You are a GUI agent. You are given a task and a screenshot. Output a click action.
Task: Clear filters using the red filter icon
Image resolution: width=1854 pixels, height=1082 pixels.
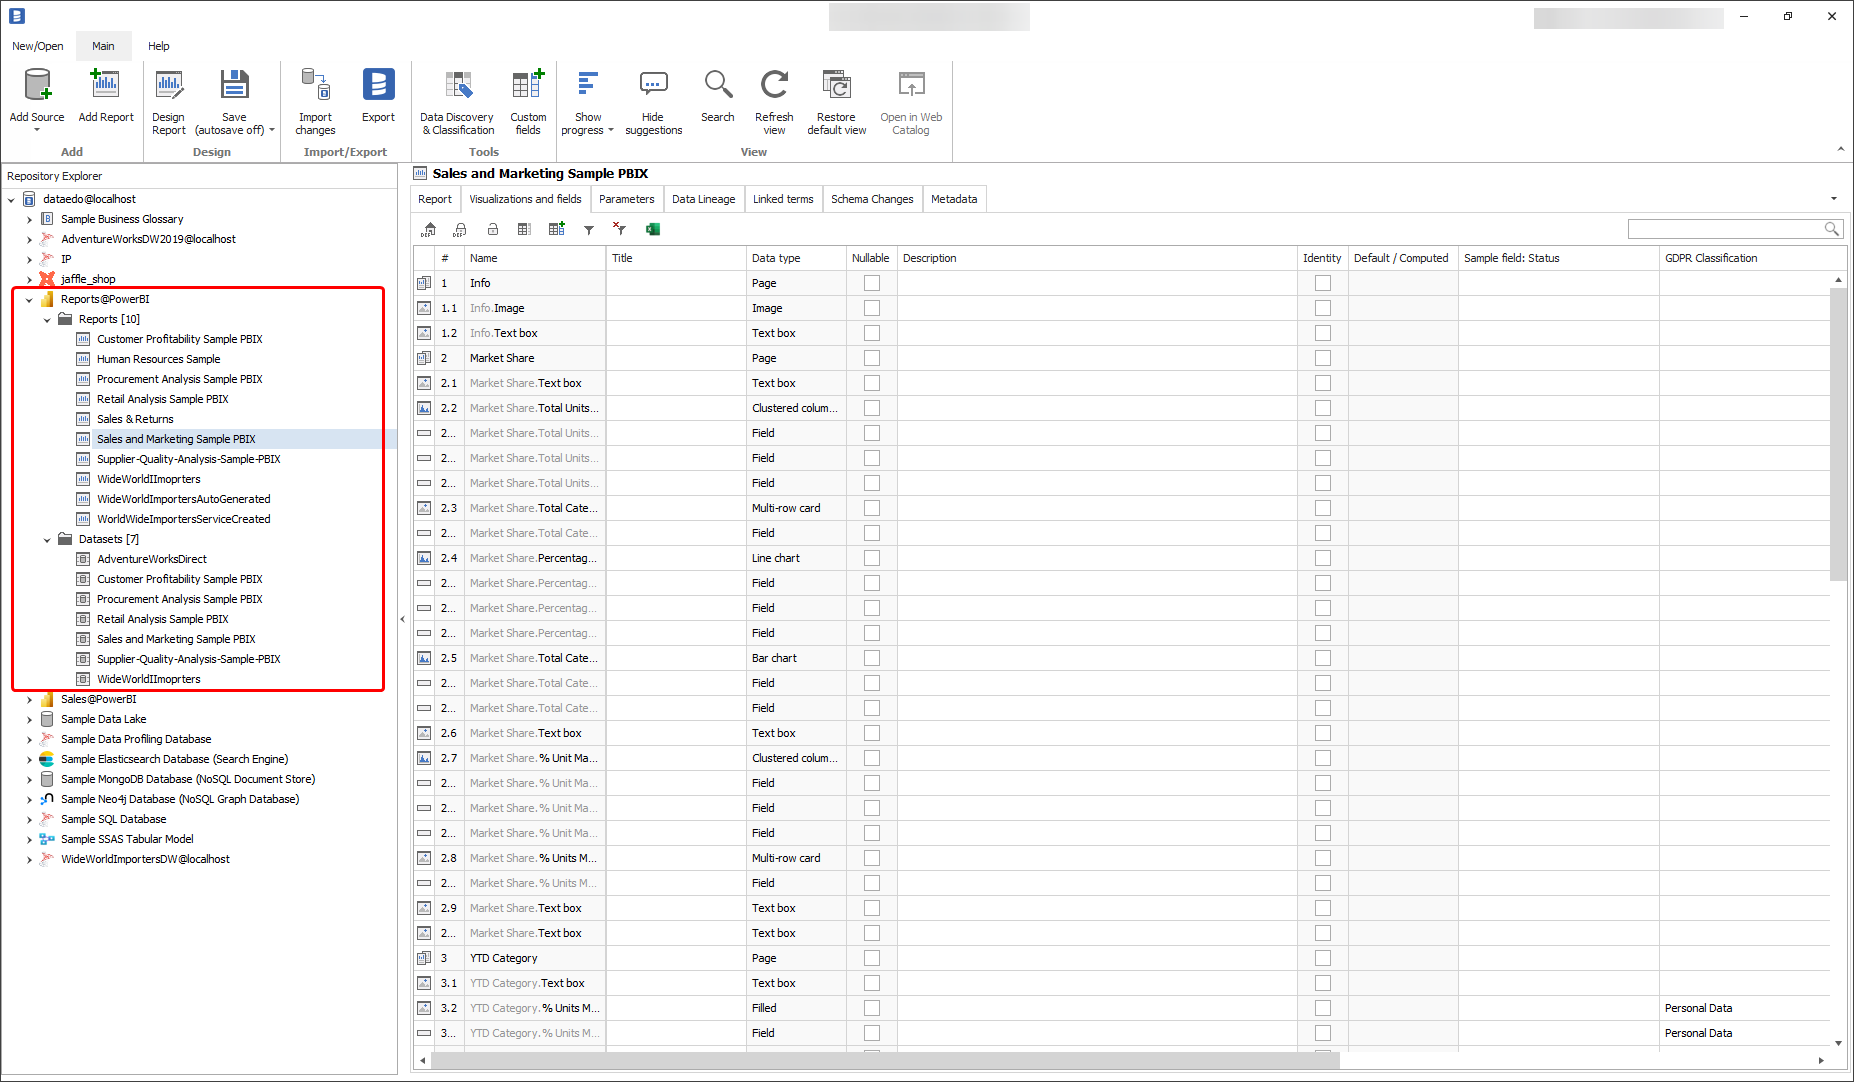(x=619, y=229)
